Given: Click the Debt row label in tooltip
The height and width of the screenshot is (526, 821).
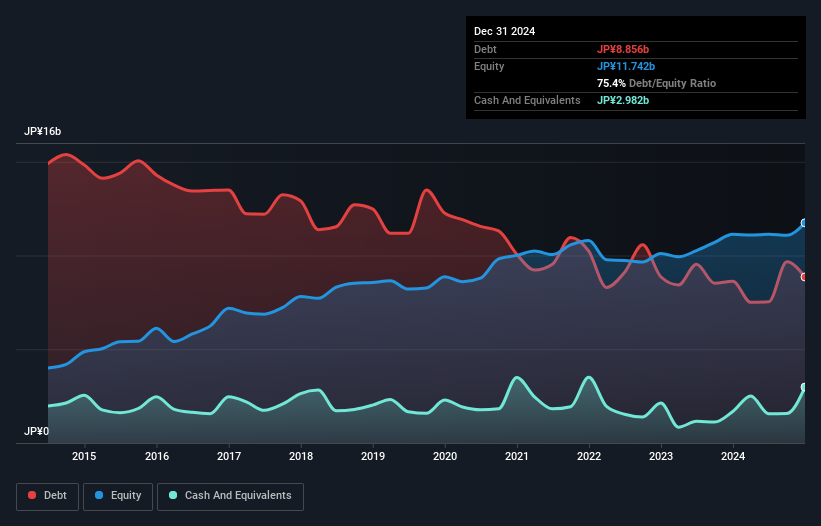Looking at the screenshot, I should tap(485, 49).
